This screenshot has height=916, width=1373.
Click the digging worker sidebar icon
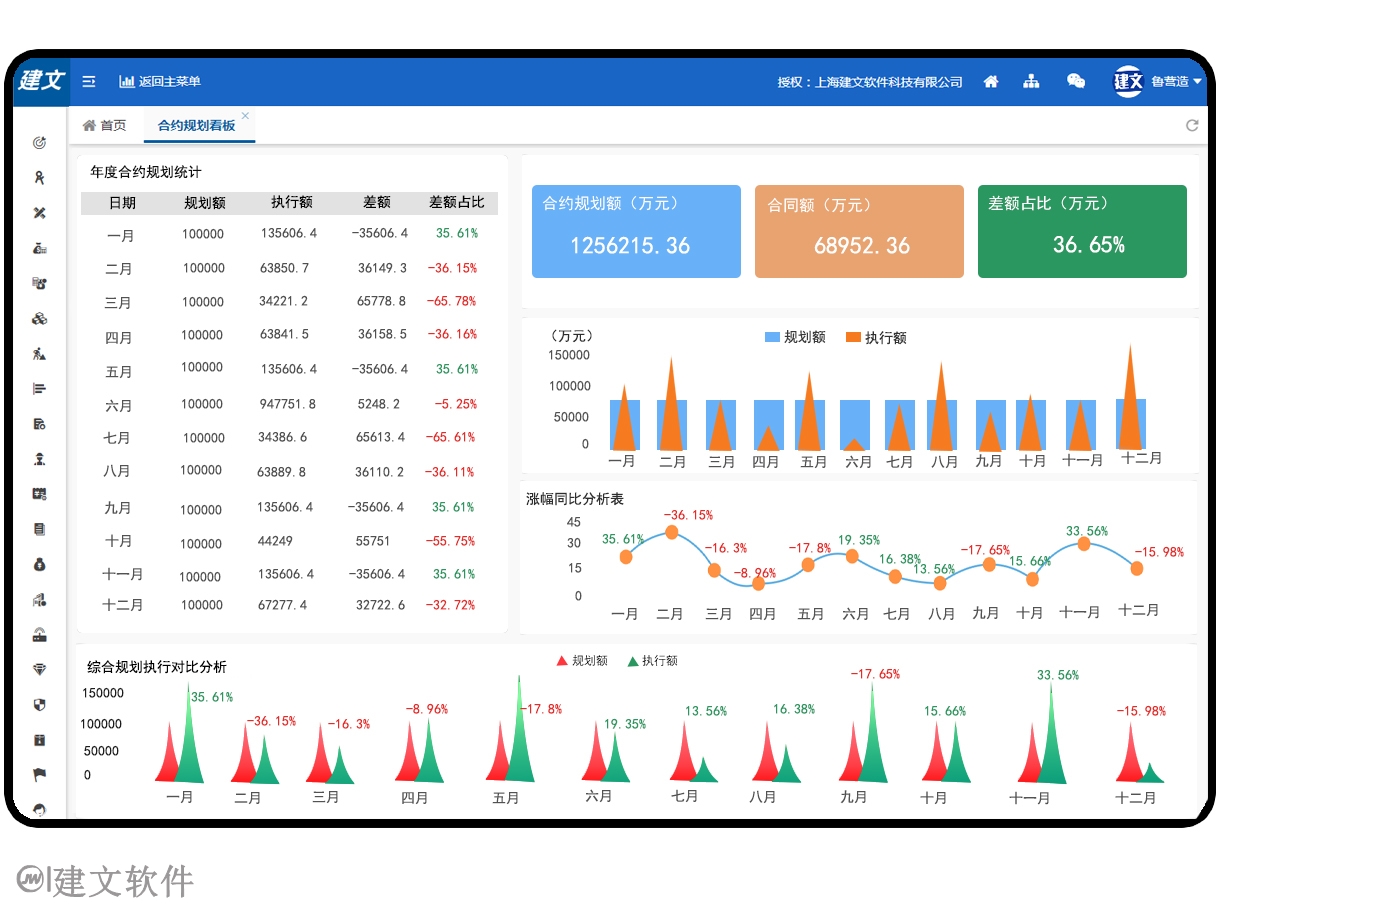[x=39, y=354]
